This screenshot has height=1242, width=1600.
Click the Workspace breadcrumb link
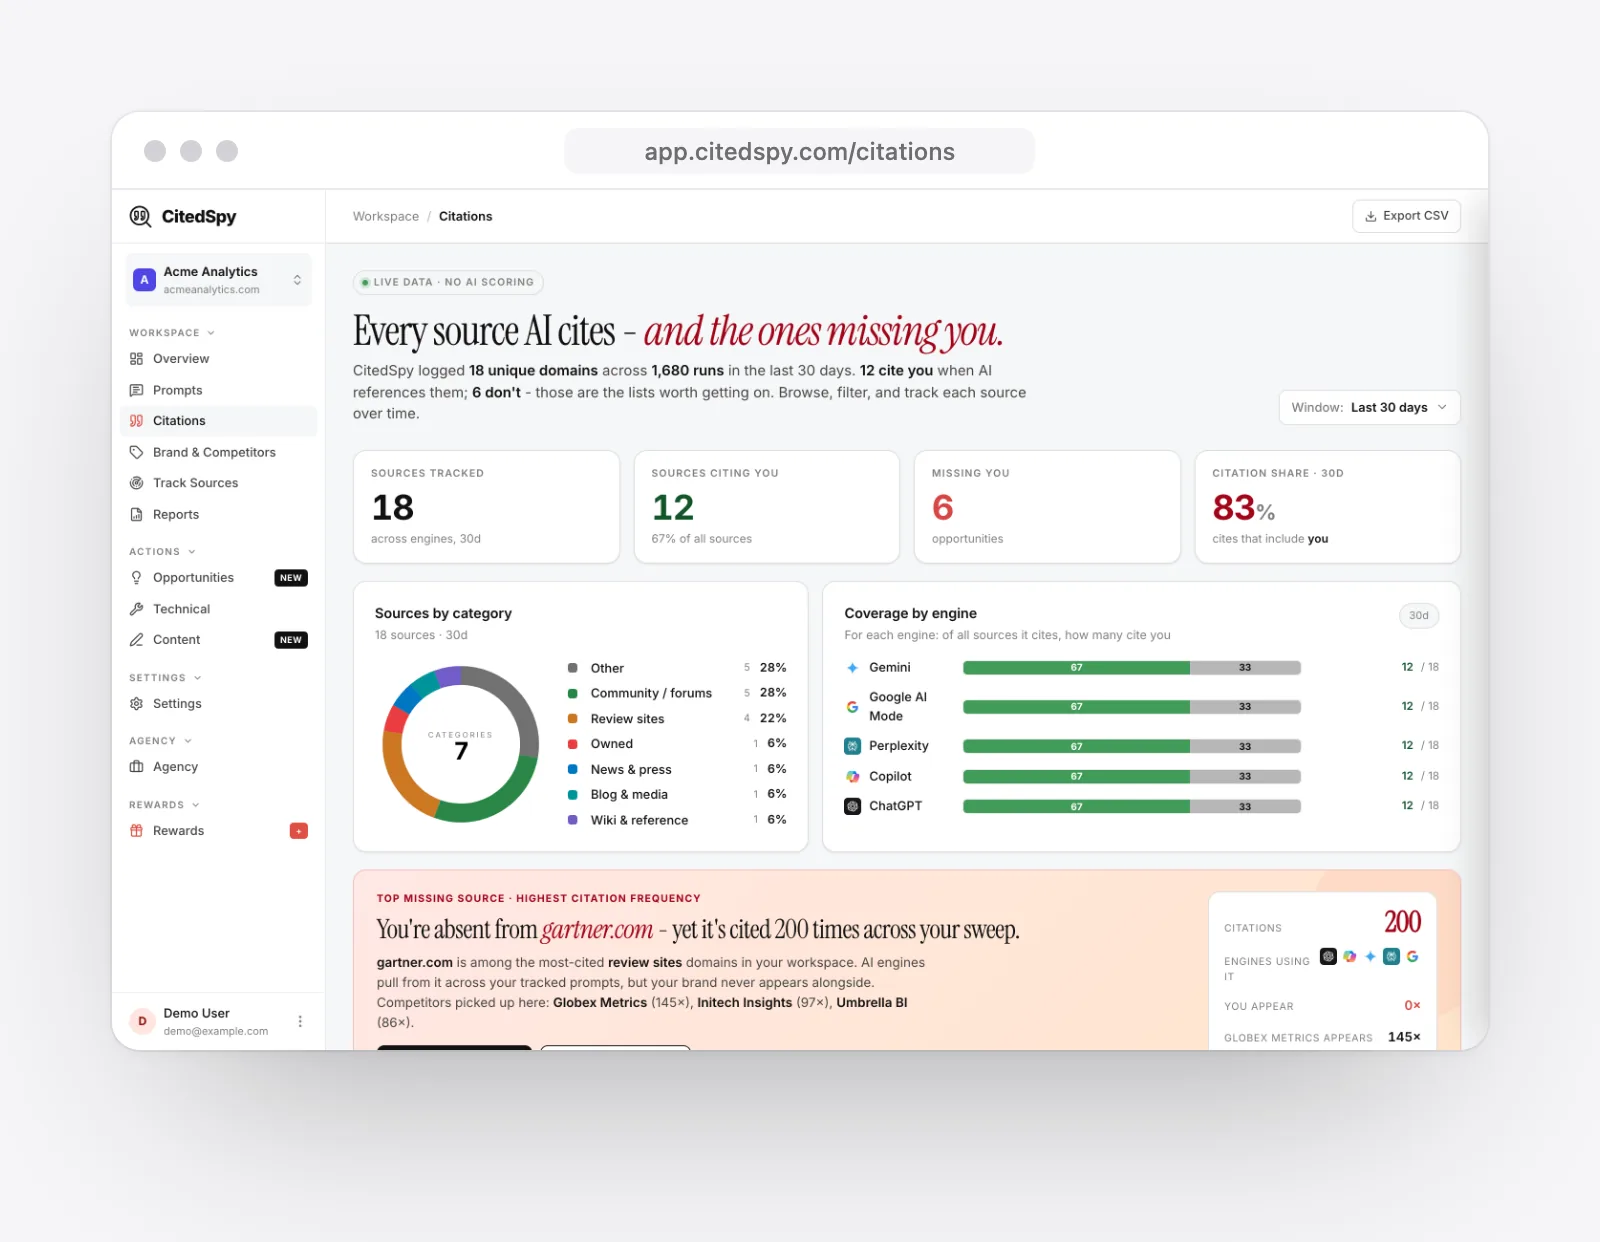(x=386, y=216)
